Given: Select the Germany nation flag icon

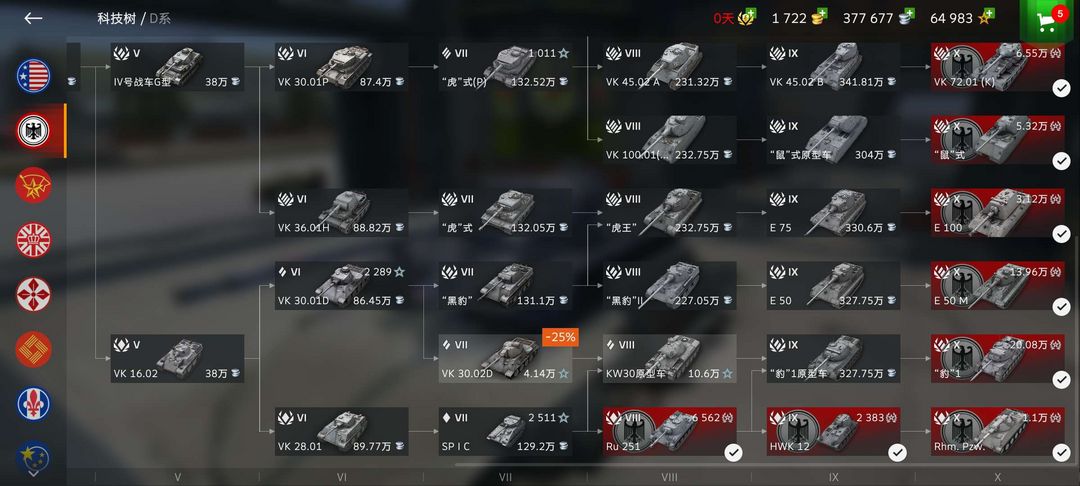Looking at the screenshot, I should coord(33,131).
